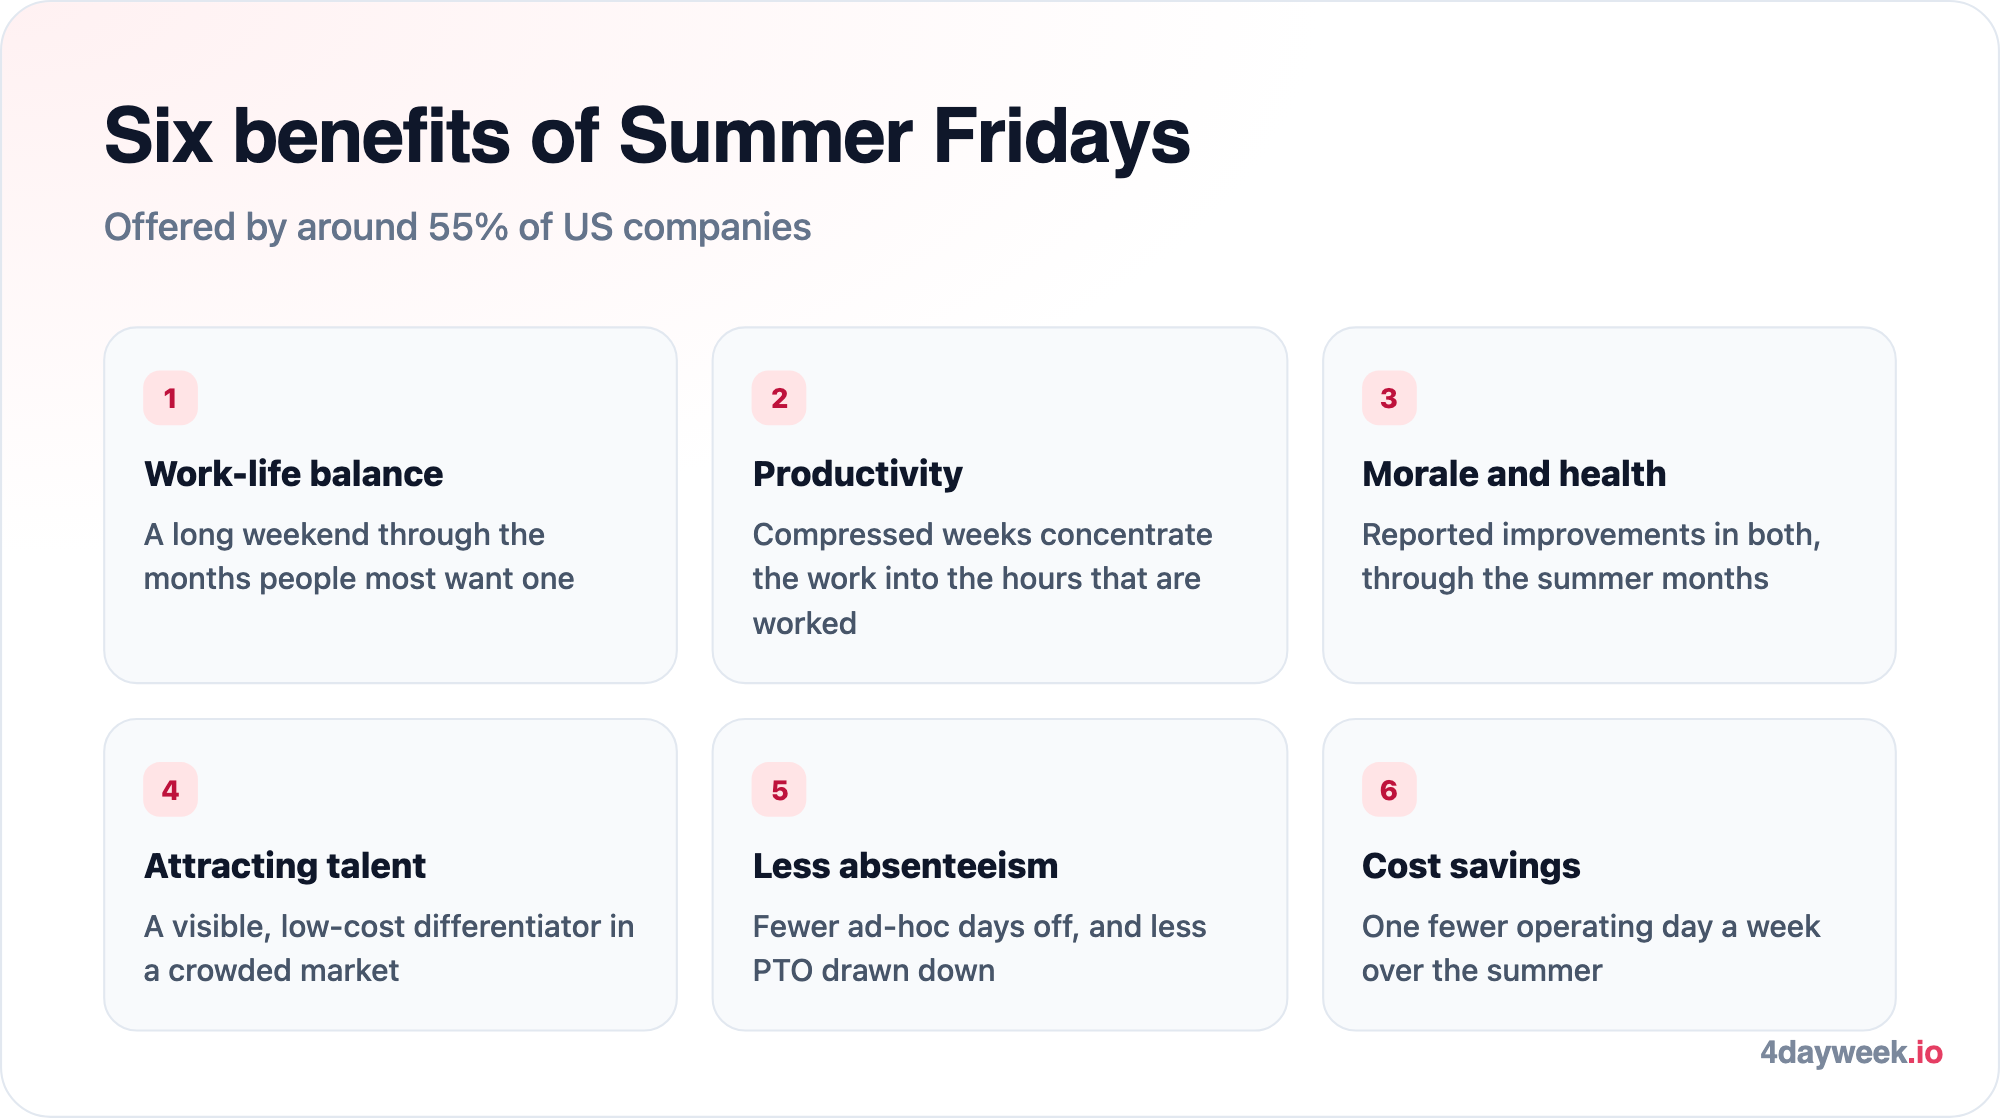Click the number 4 badge
The width and height of the screenshot is (2000, 1118).
(x=170, y=790)
